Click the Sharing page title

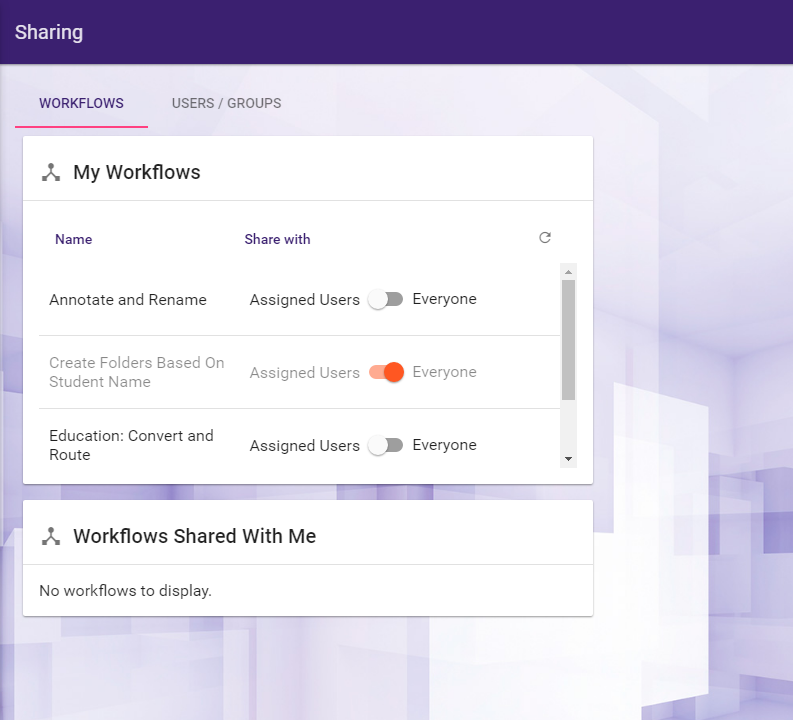click(49, 32)
